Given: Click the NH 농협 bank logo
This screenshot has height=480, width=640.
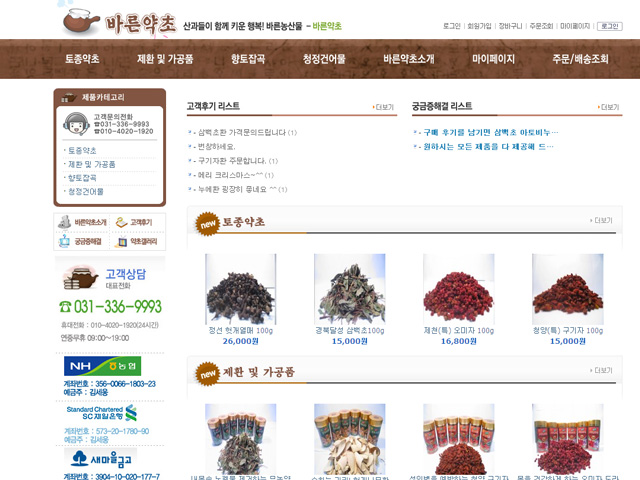Looking at the screenshot, I should click(x=102, y=366).
